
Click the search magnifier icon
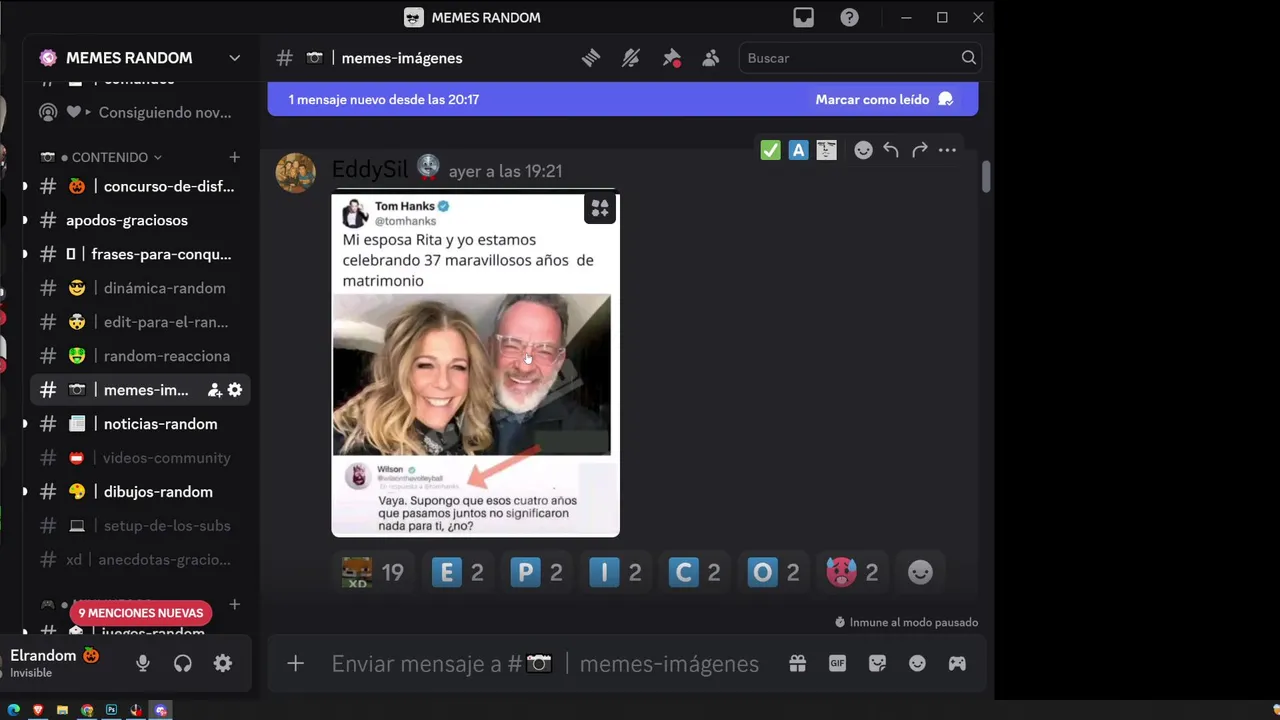[968, 58]
